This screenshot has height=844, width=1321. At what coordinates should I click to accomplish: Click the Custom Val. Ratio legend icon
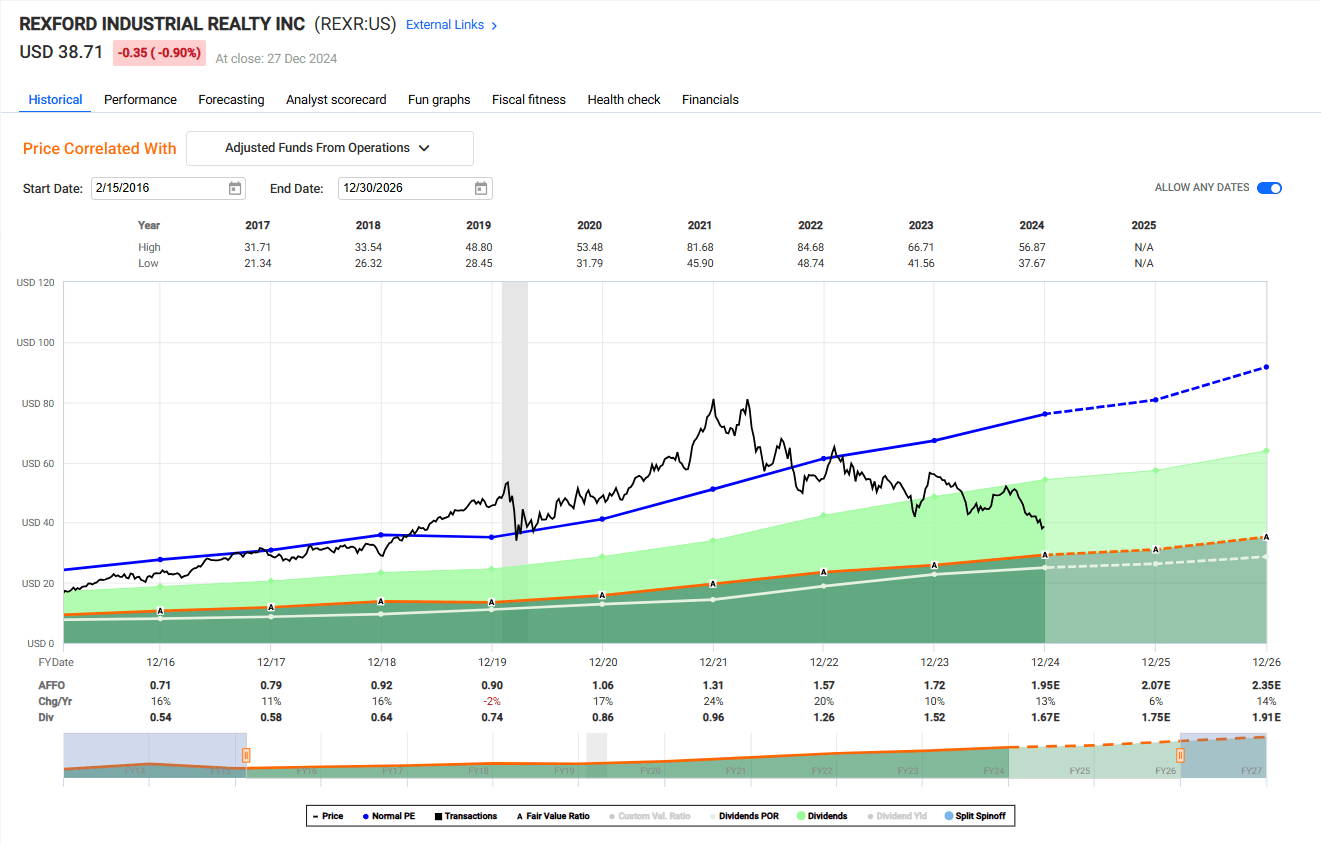point(611,815)
